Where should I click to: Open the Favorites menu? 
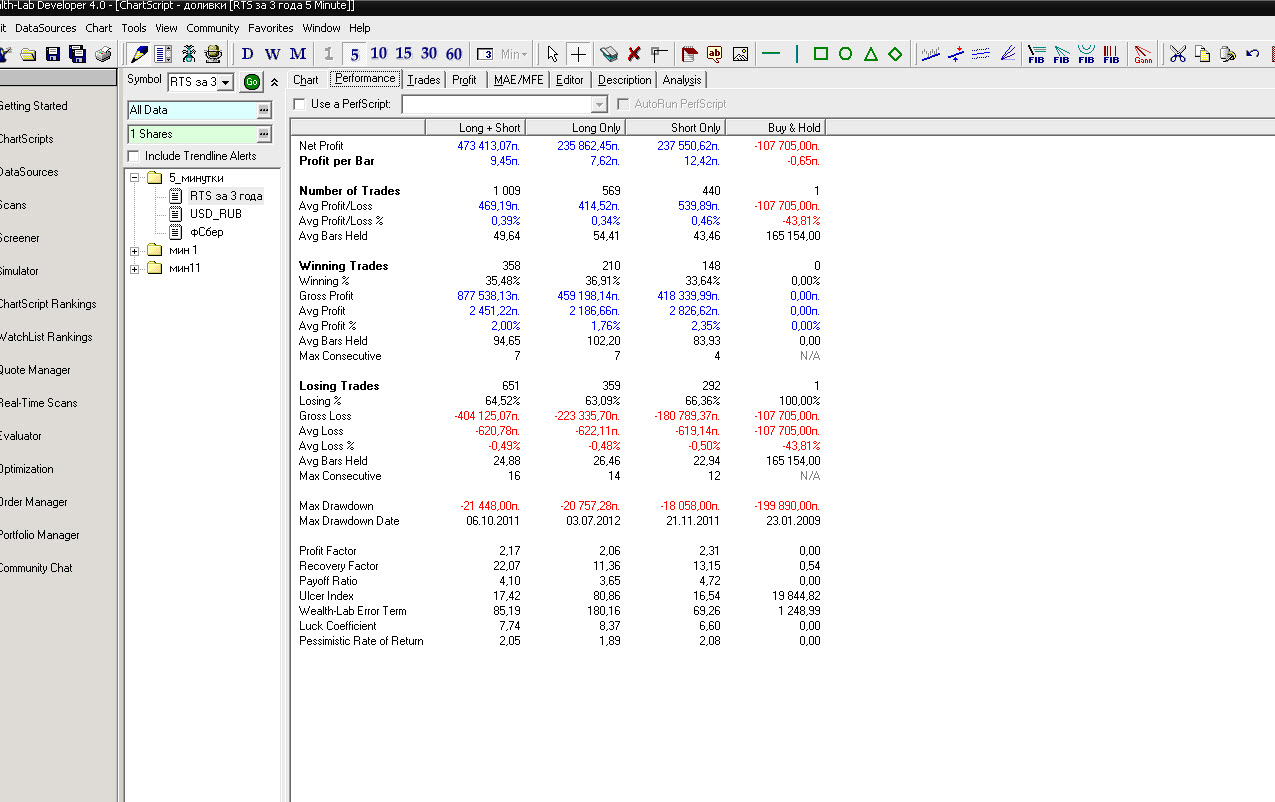point(271,28)
